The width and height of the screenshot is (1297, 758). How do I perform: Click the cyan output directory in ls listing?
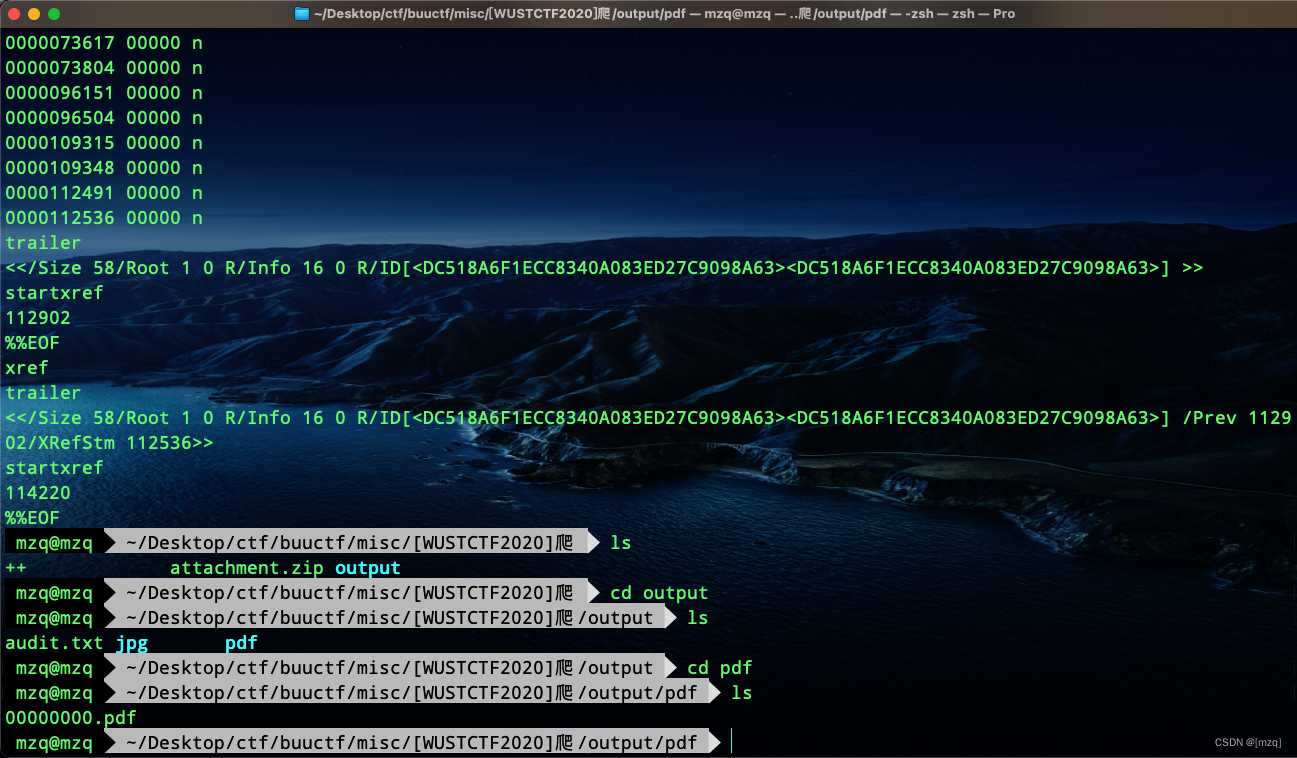pos(367,568)
